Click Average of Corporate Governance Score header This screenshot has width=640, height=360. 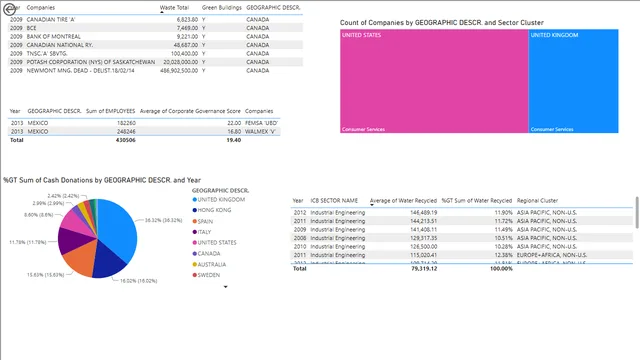tap(190, 111)
